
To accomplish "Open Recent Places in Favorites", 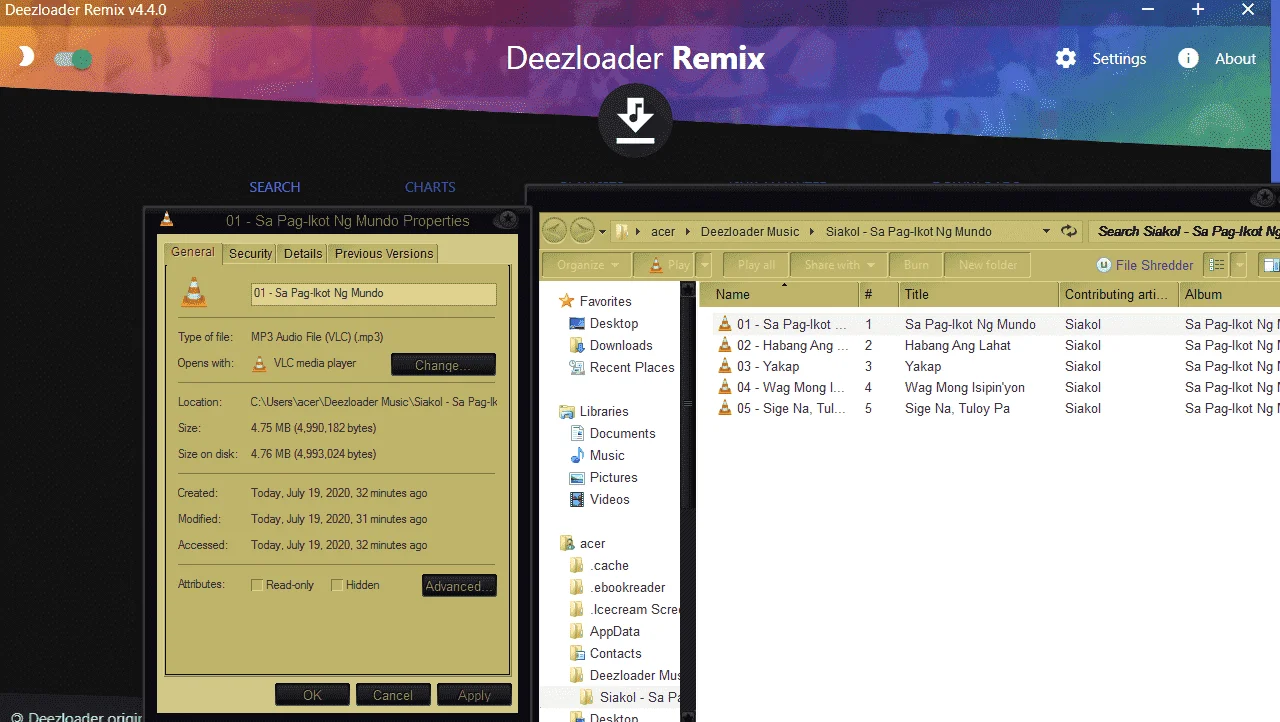I will [632, 367].
